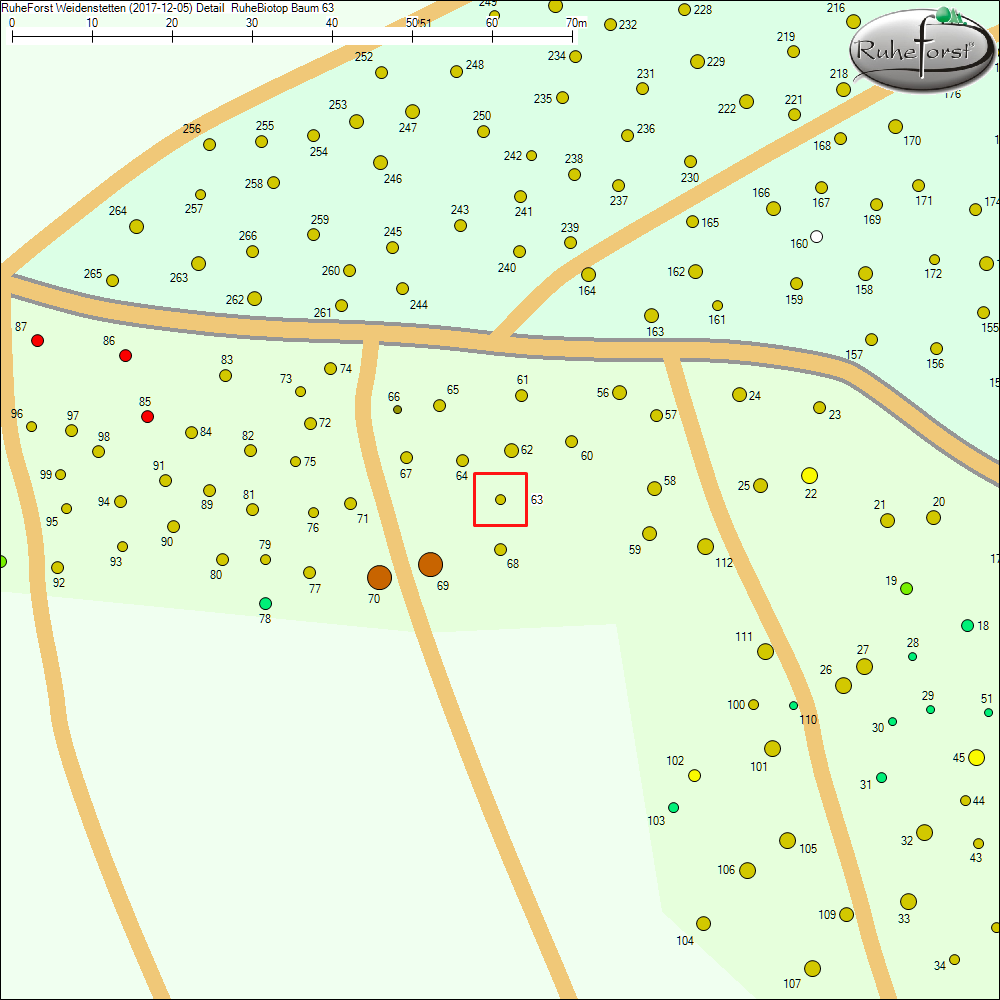
Task: Click the red tree marker 86
Action: tap(125, 355)
